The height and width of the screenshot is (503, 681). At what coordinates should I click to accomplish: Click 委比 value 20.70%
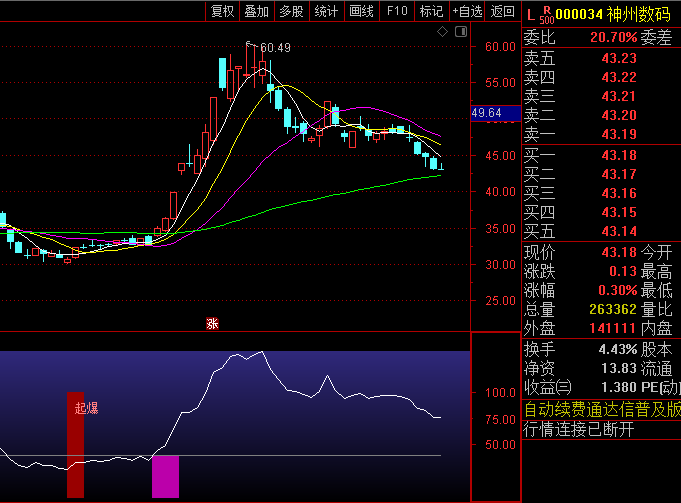(614, 37)
